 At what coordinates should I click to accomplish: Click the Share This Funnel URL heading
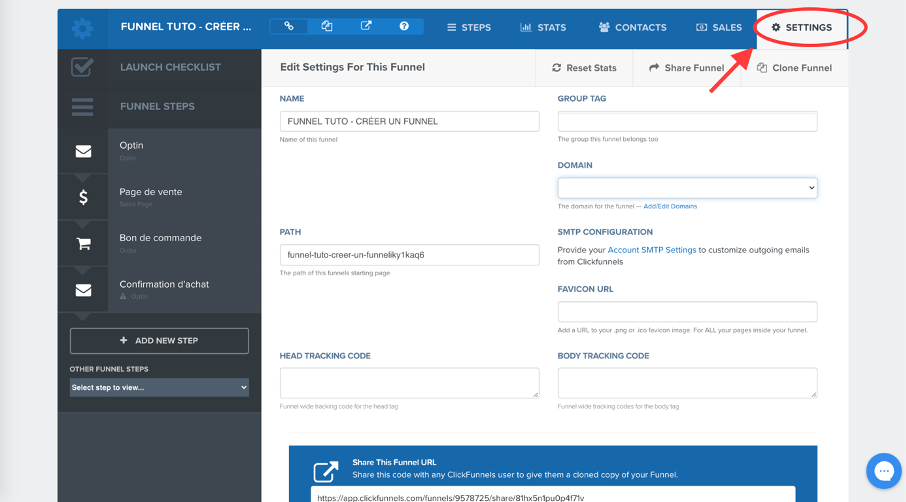[394, 462]
